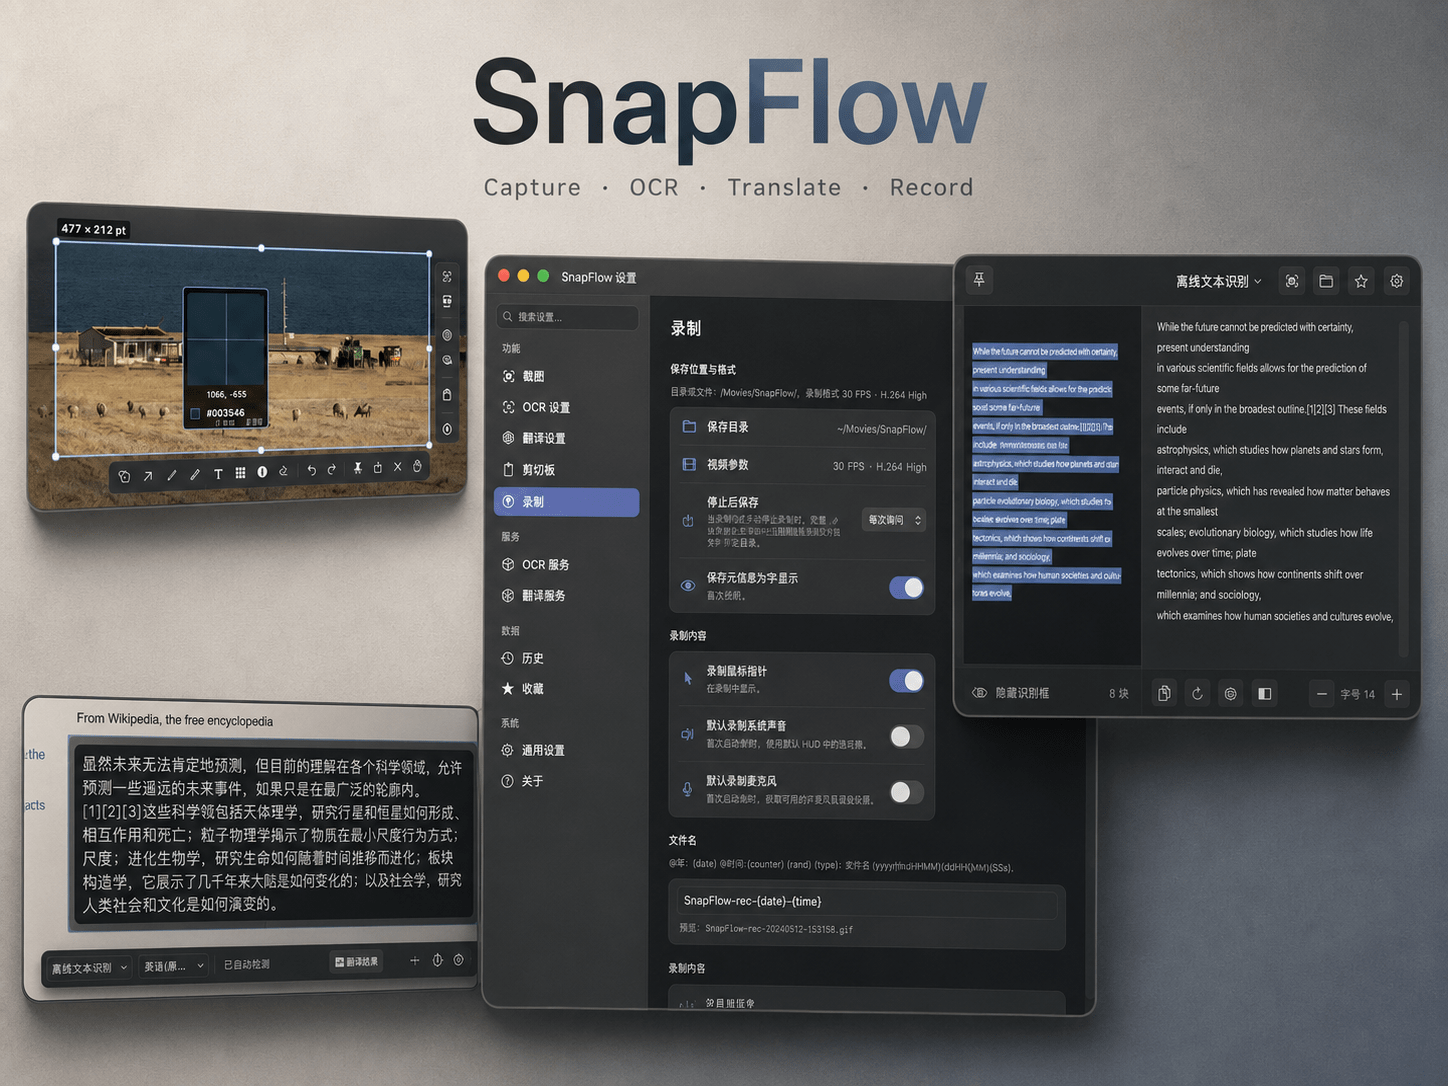Click the 保存目录 row
This screenshot has height=1086, width=1448.
802,428
